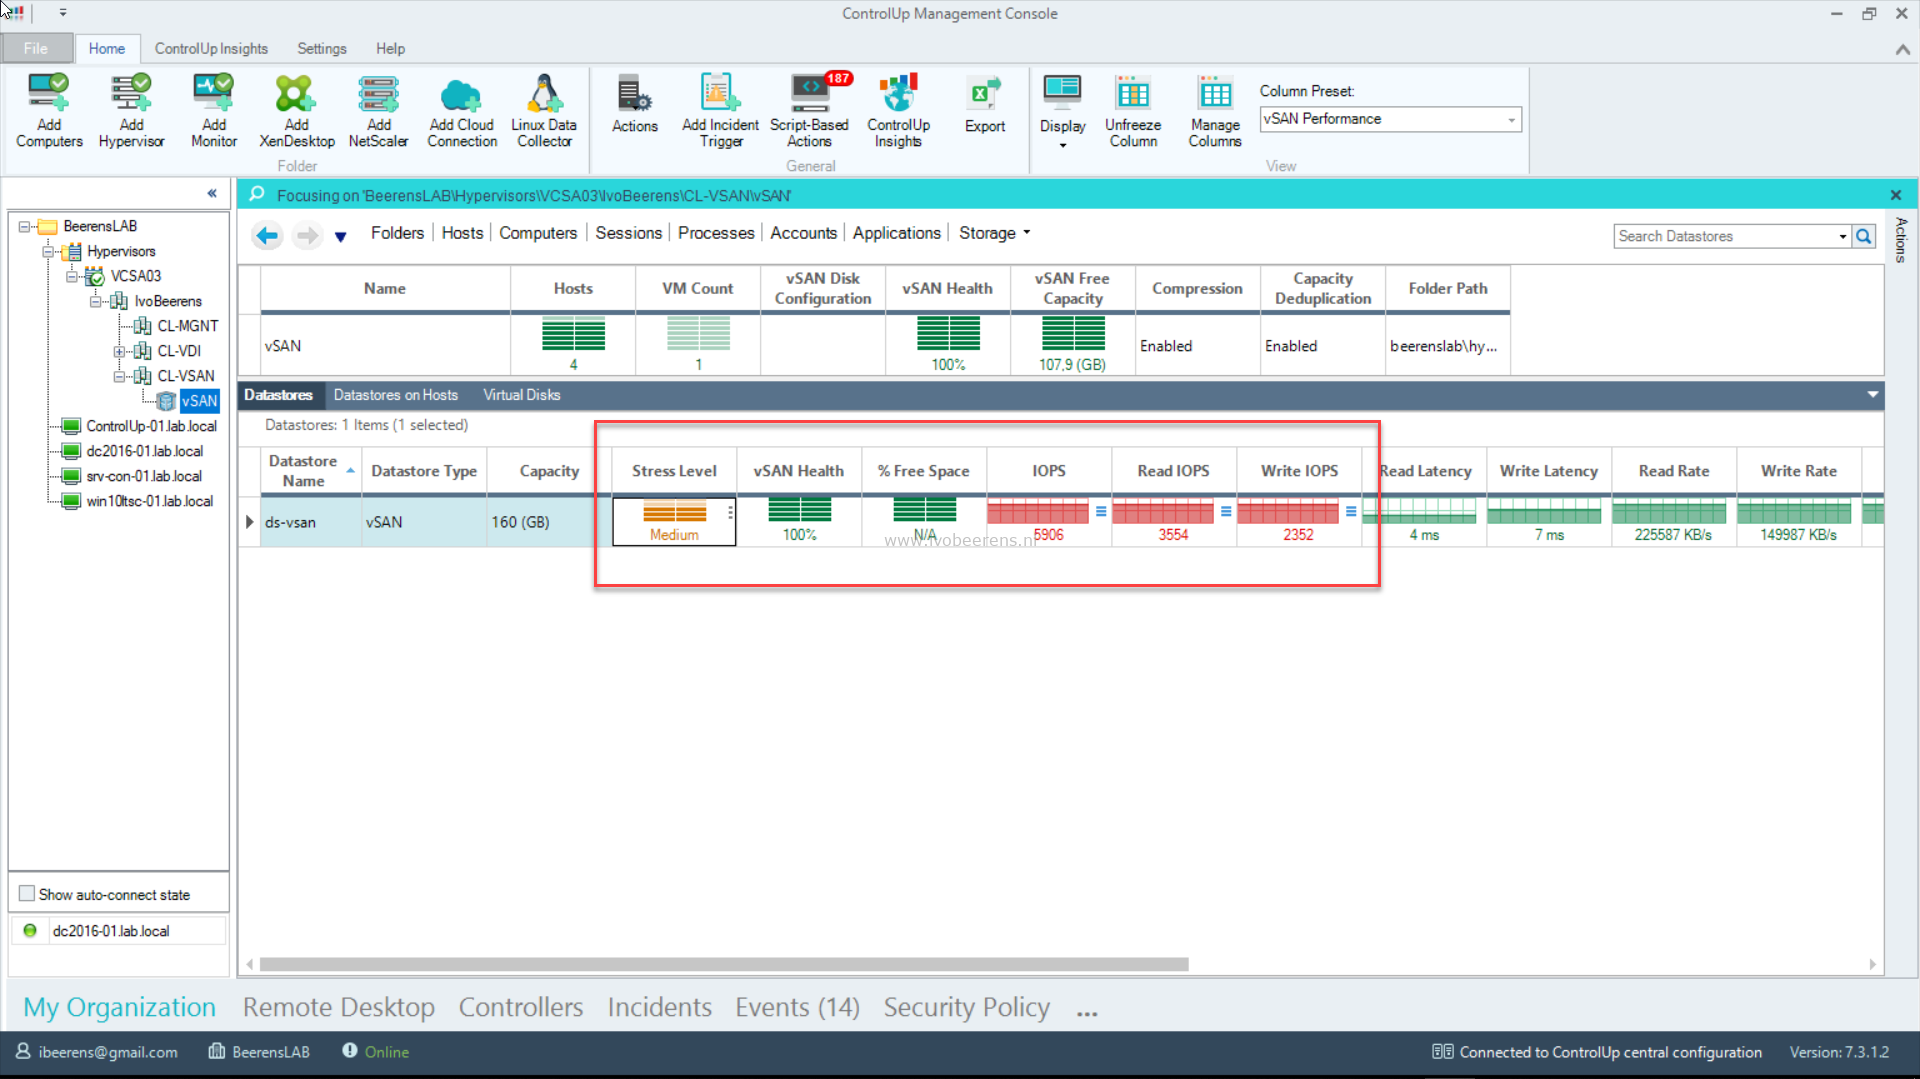Open the Quick Access Toolbar dropdown
The width and height of the screenshot is (1920, 1079).
63,13
